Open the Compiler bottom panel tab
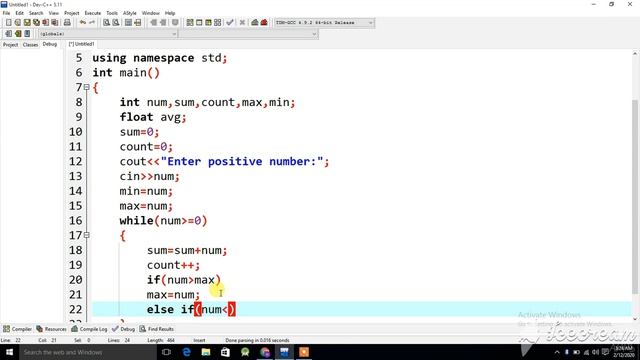The image size is (640, 360). (18, 329)
